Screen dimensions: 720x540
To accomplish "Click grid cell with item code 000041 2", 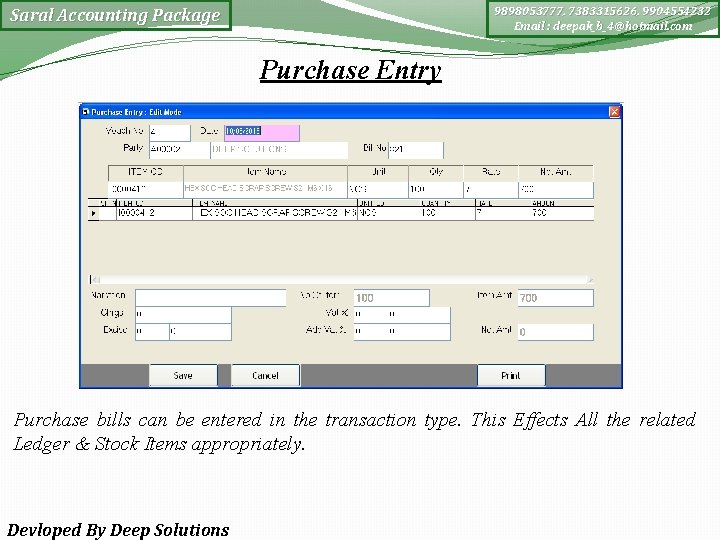I will 154,214.
